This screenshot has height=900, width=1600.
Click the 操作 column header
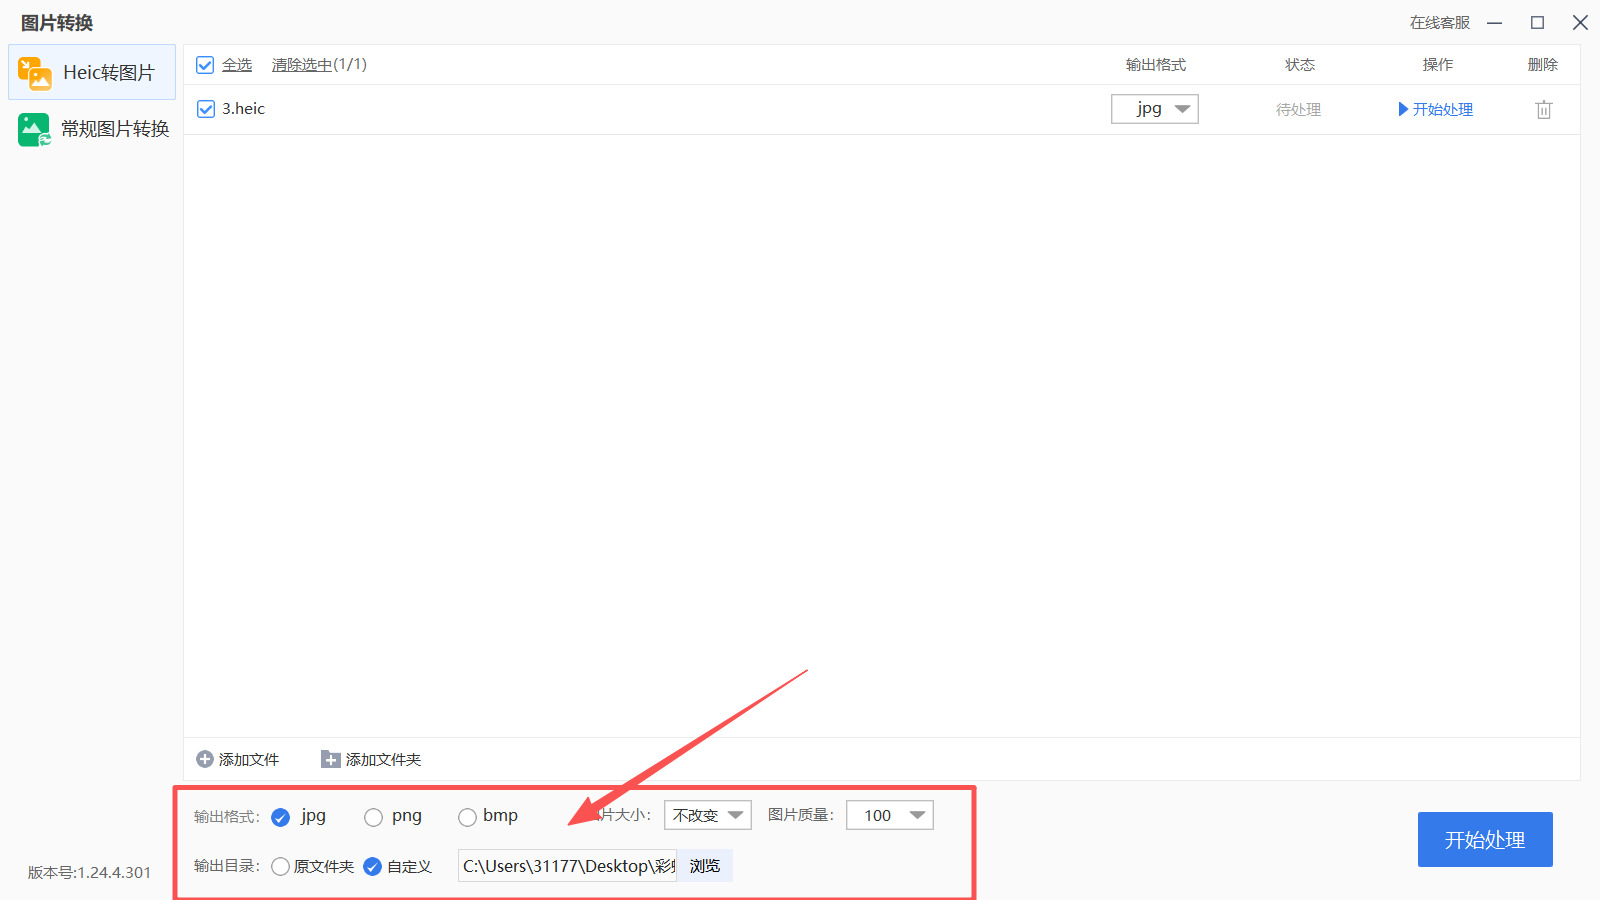1438,65
